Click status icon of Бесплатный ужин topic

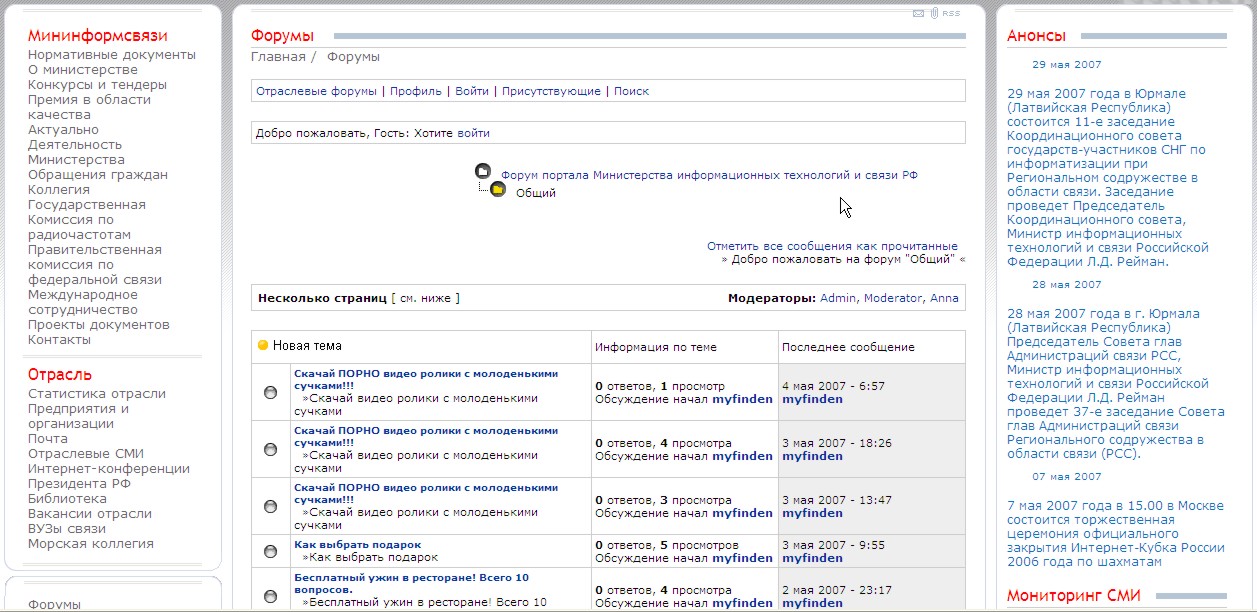[x=270, y=596]
